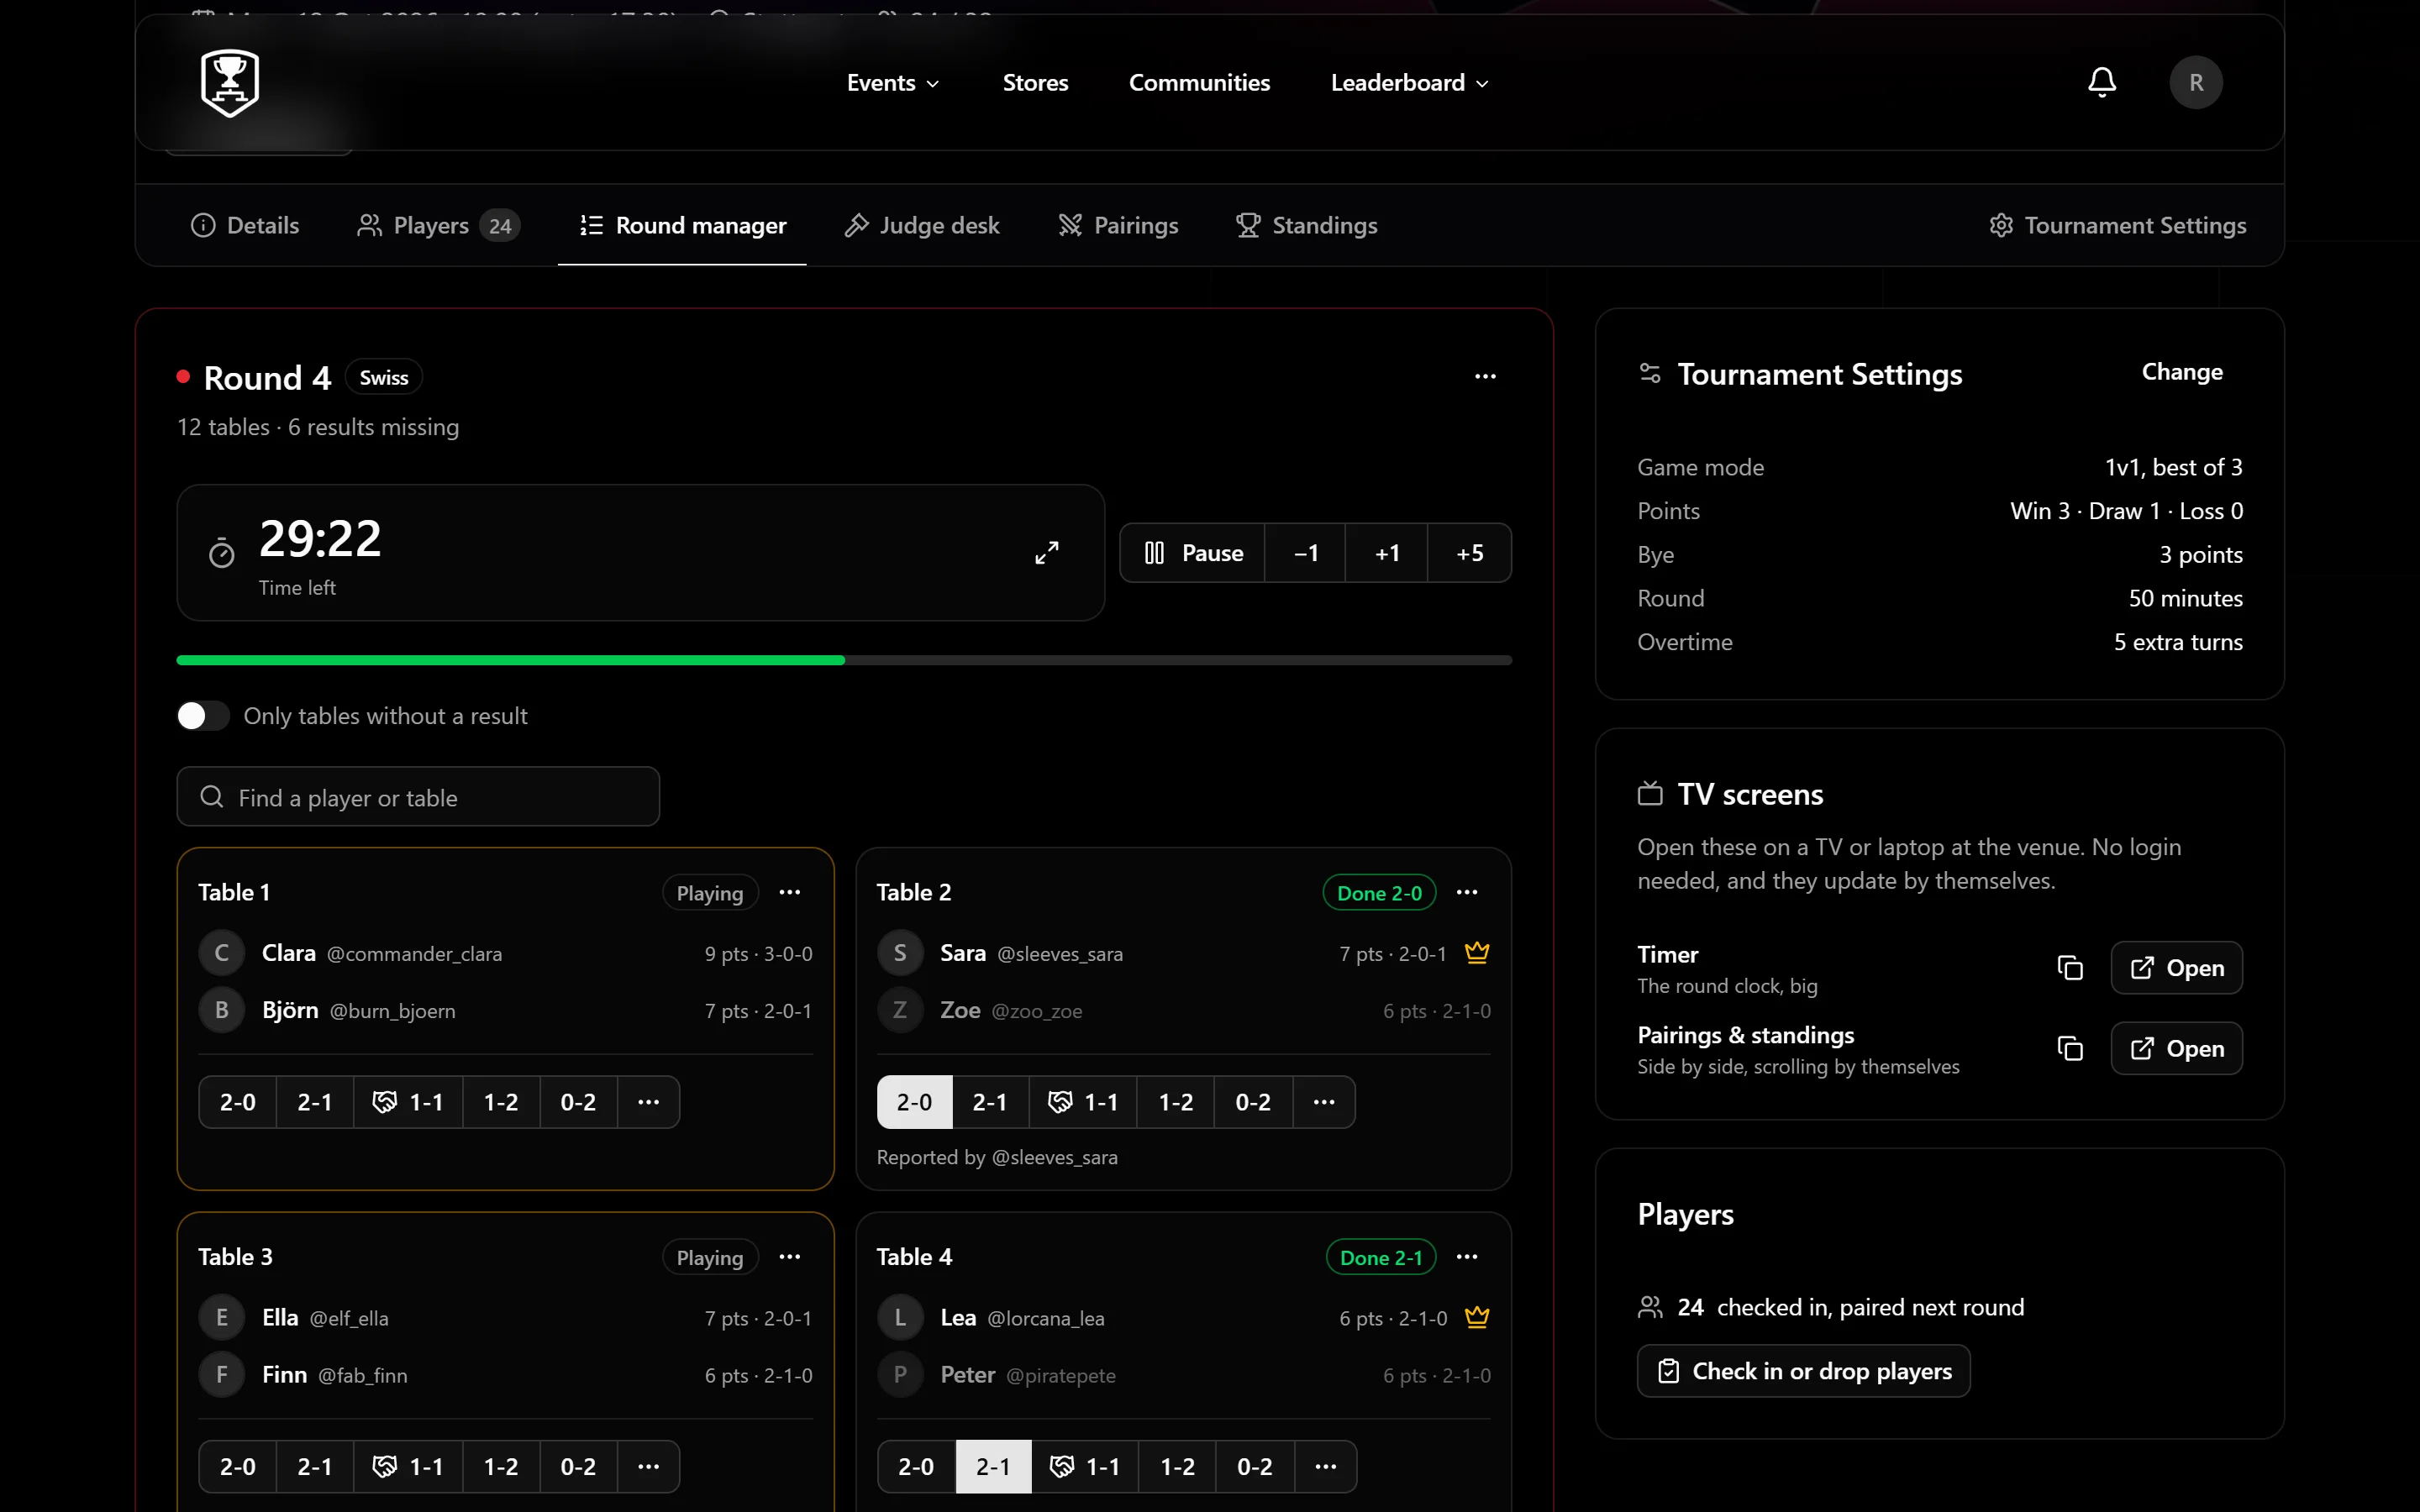
Task: Click the green round progress bar
Action: 510,660
